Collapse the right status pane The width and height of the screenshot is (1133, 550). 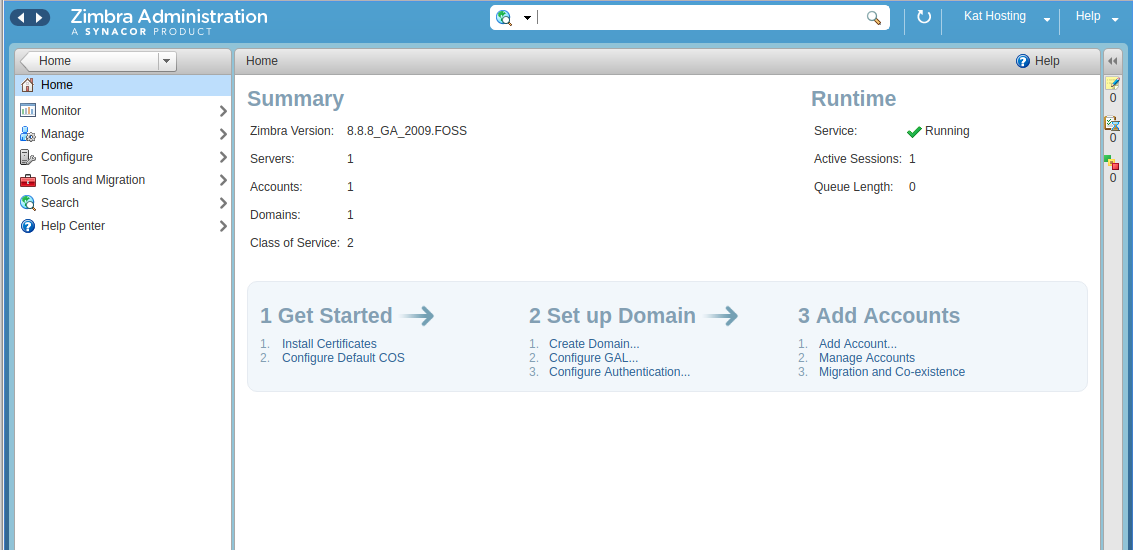point(1112,61)
